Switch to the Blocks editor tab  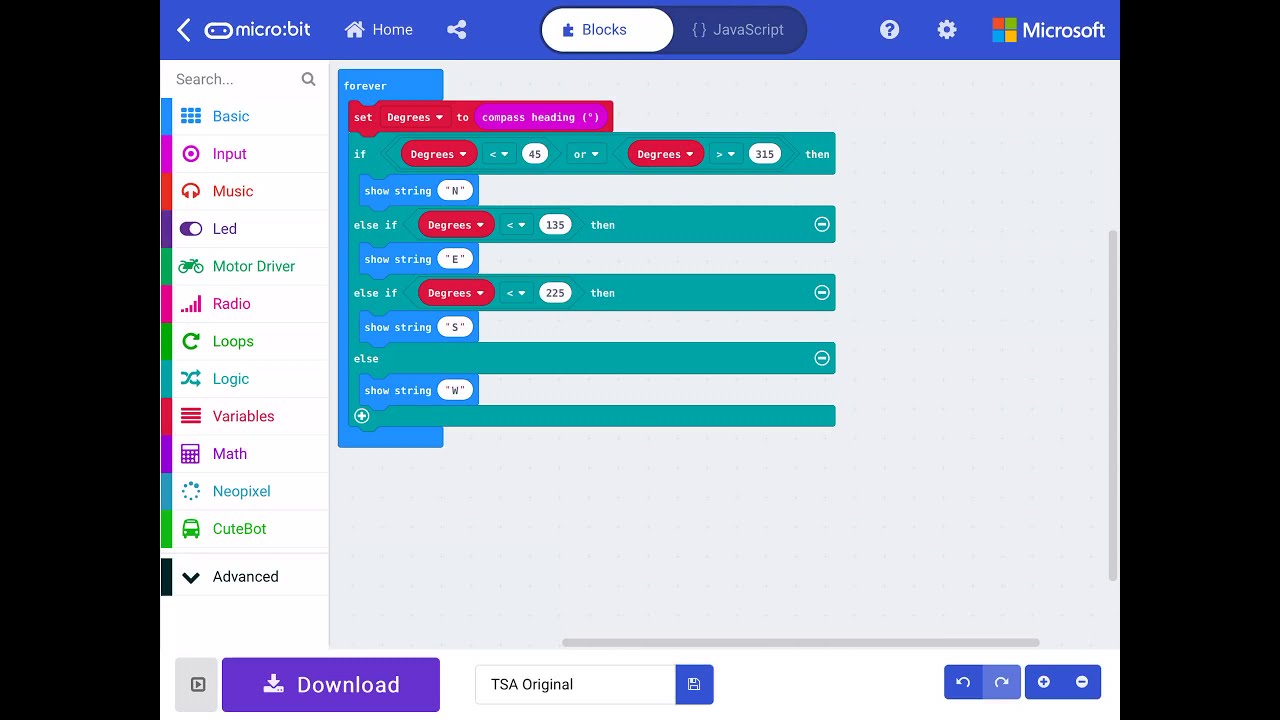tap(607, 30)
